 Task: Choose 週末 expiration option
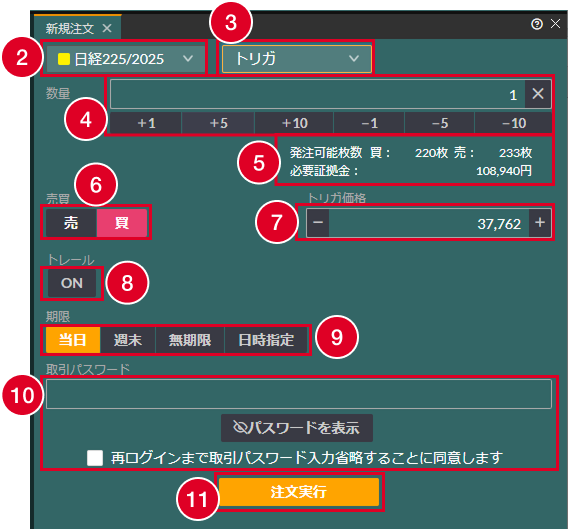point(128,340)
